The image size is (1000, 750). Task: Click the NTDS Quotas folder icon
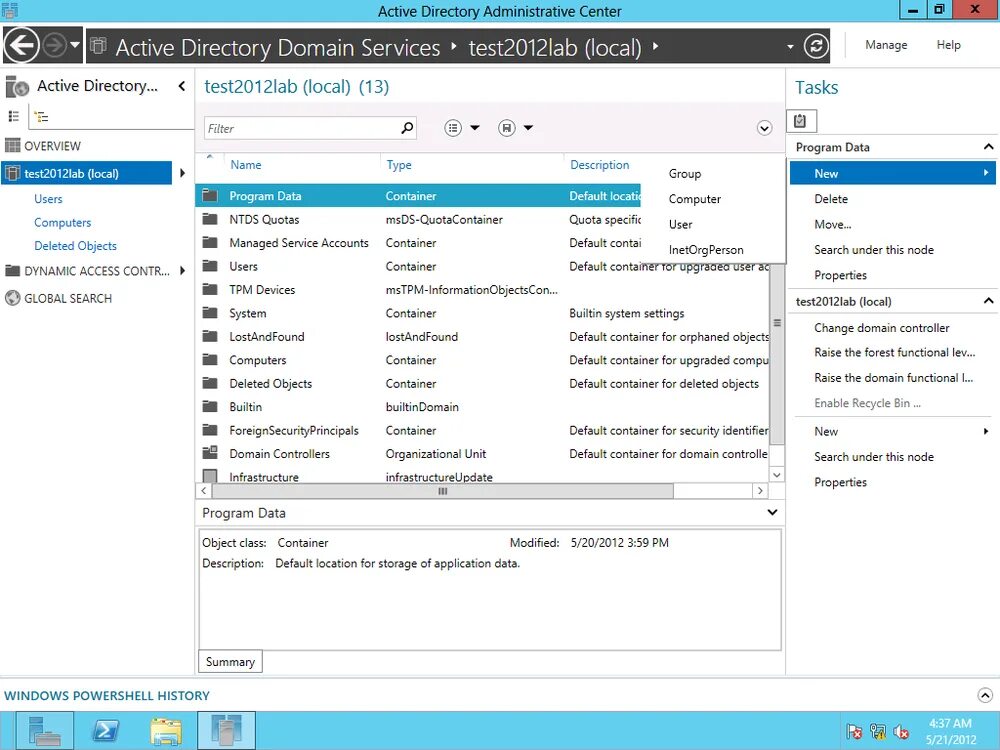(210, 219)
